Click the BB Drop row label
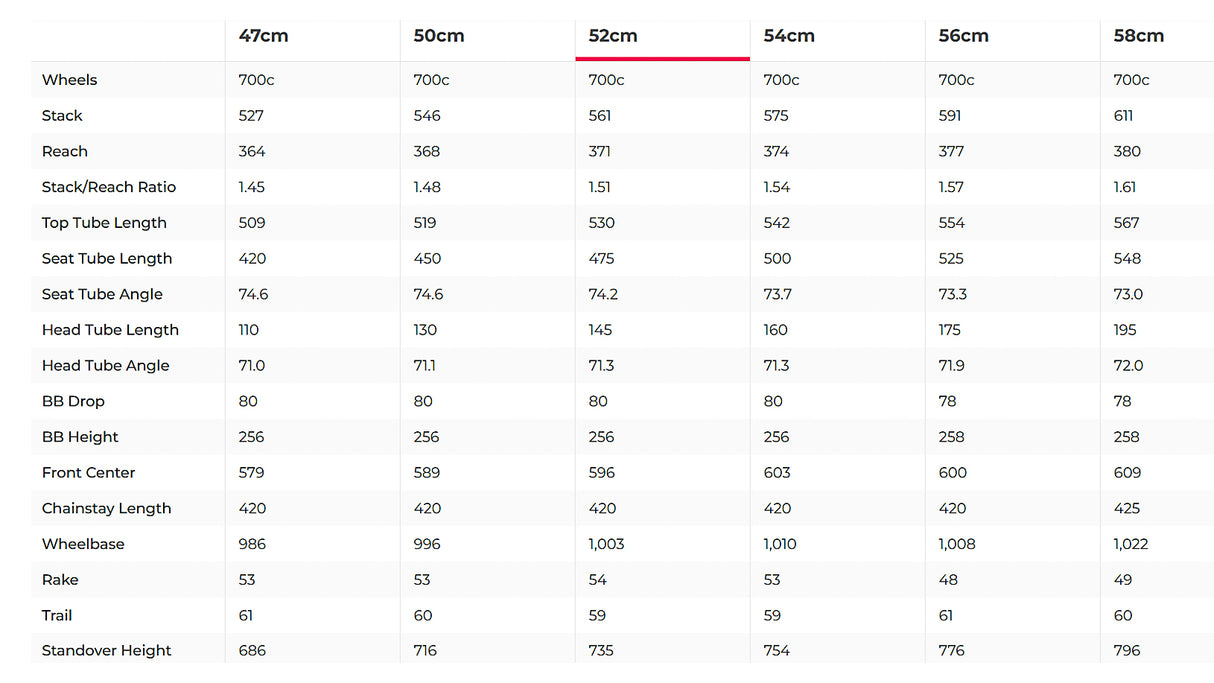The width and height of the screenshot is (1214, 683). [x=73, y=401]
